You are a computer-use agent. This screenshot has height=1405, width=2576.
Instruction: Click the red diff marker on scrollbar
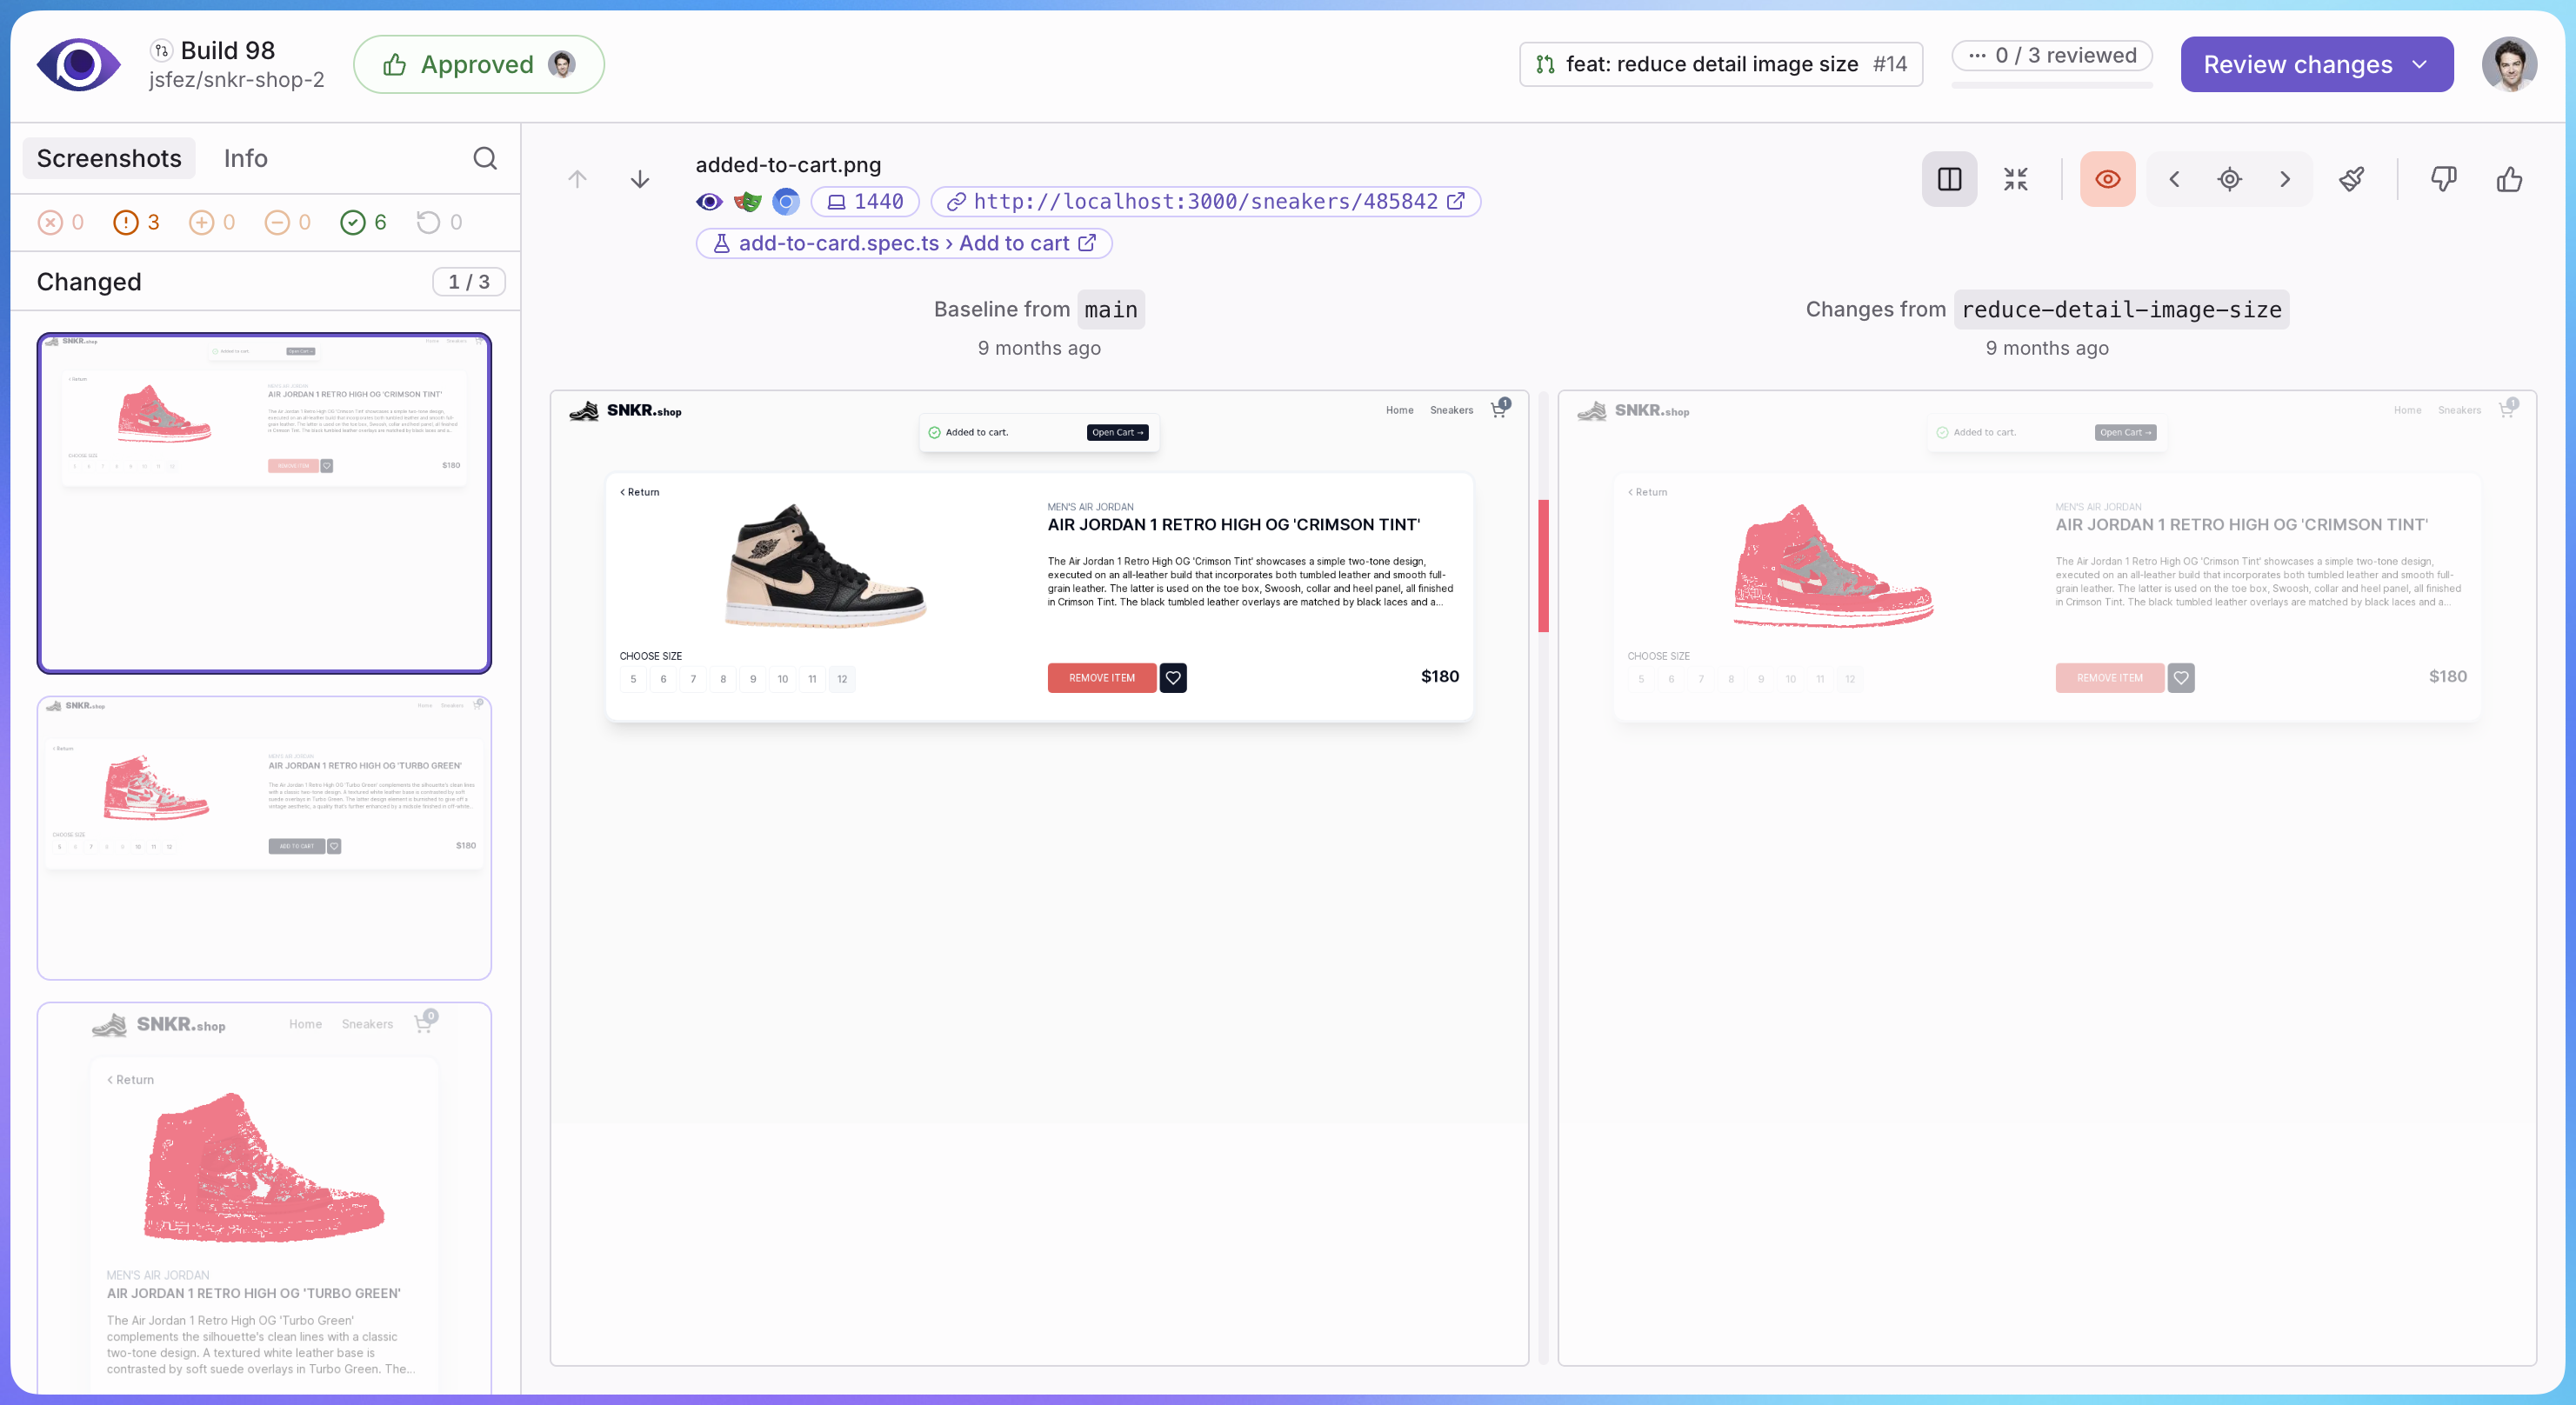coord(1543,566)
